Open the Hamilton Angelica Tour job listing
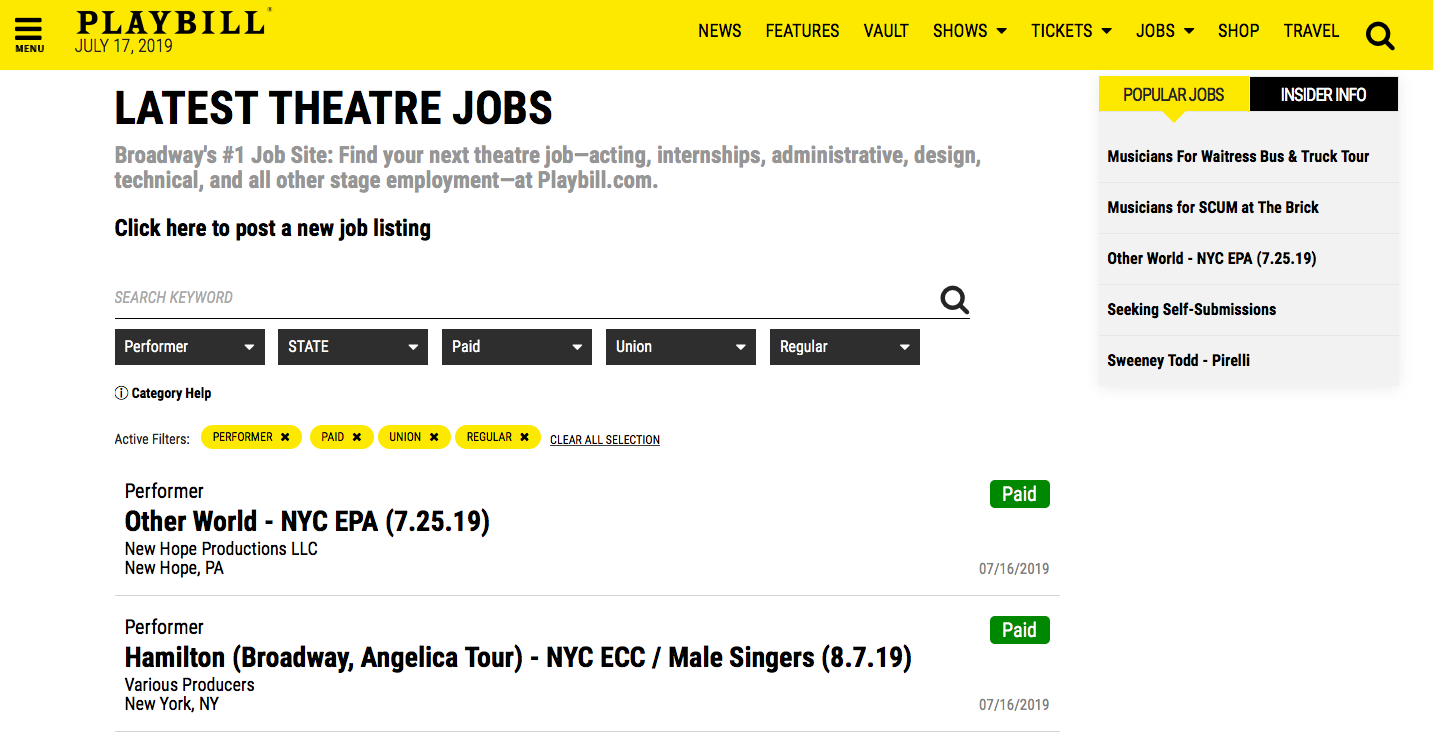The height and width of the screenshot is (744, 1433). tap(518, 658)
